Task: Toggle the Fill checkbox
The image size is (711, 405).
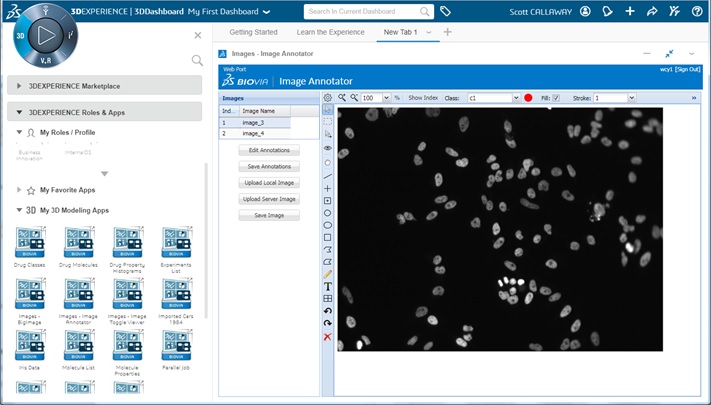Action: (556, 98)
